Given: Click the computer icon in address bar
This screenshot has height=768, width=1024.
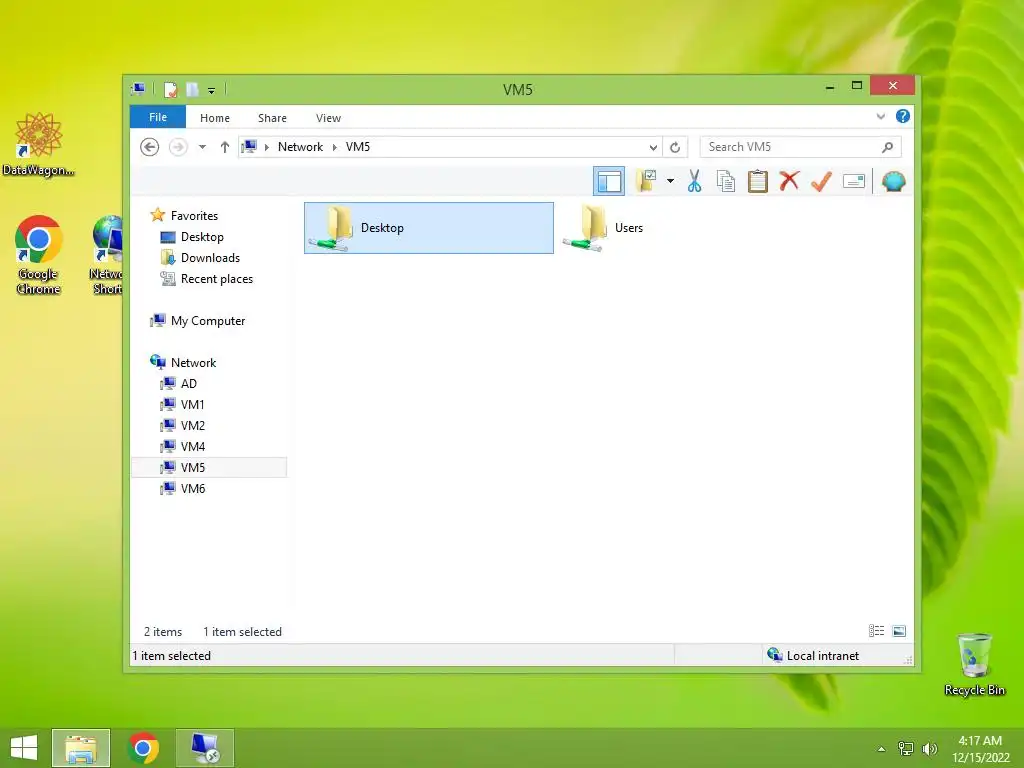Looking at the screenshot, I should tap(249, 147).
